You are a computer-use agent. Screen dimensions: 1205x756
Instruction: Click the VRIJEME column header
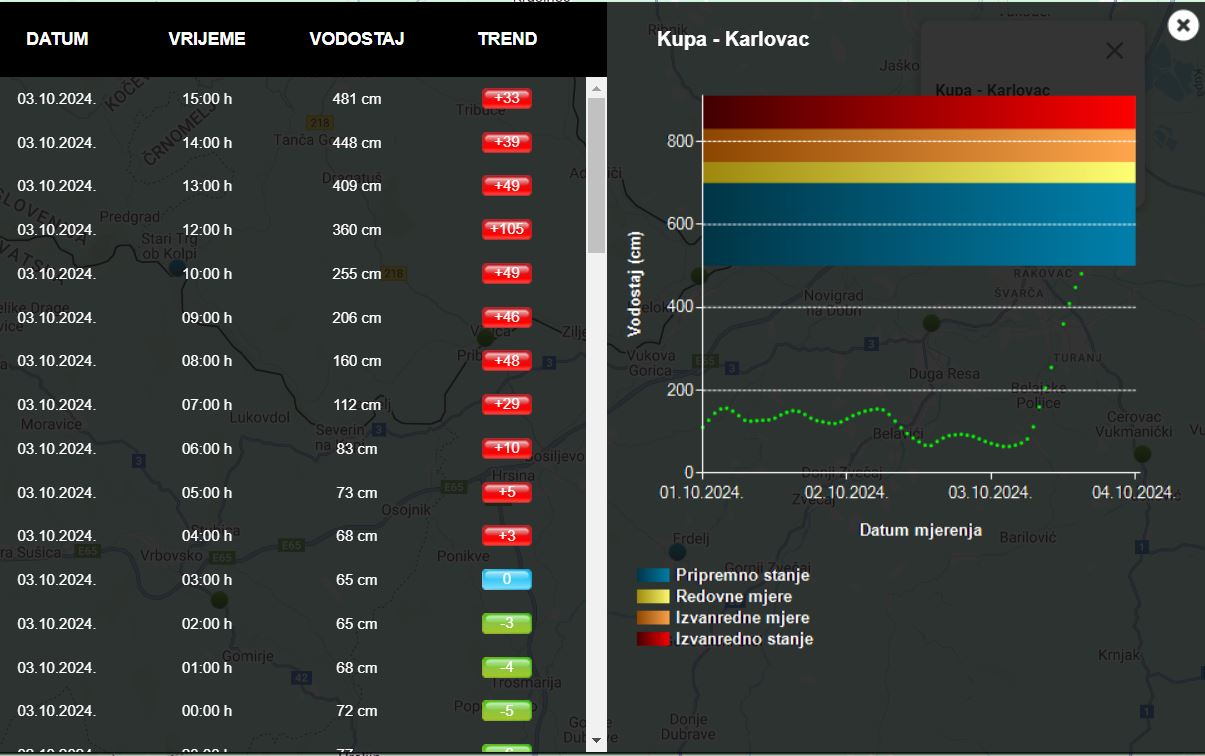[x=207, y=39]
